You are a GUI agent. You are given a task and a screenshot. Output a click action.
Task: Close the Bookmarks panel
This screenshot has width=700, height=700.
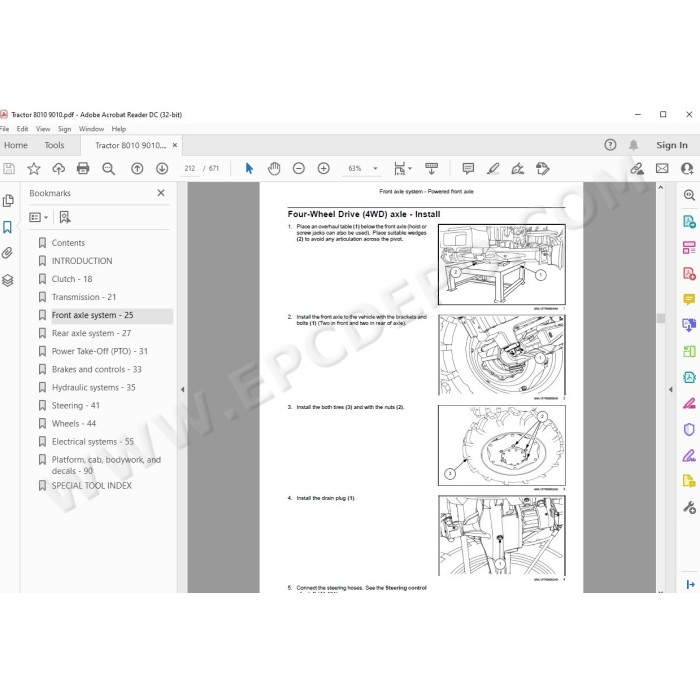point(161,193)
